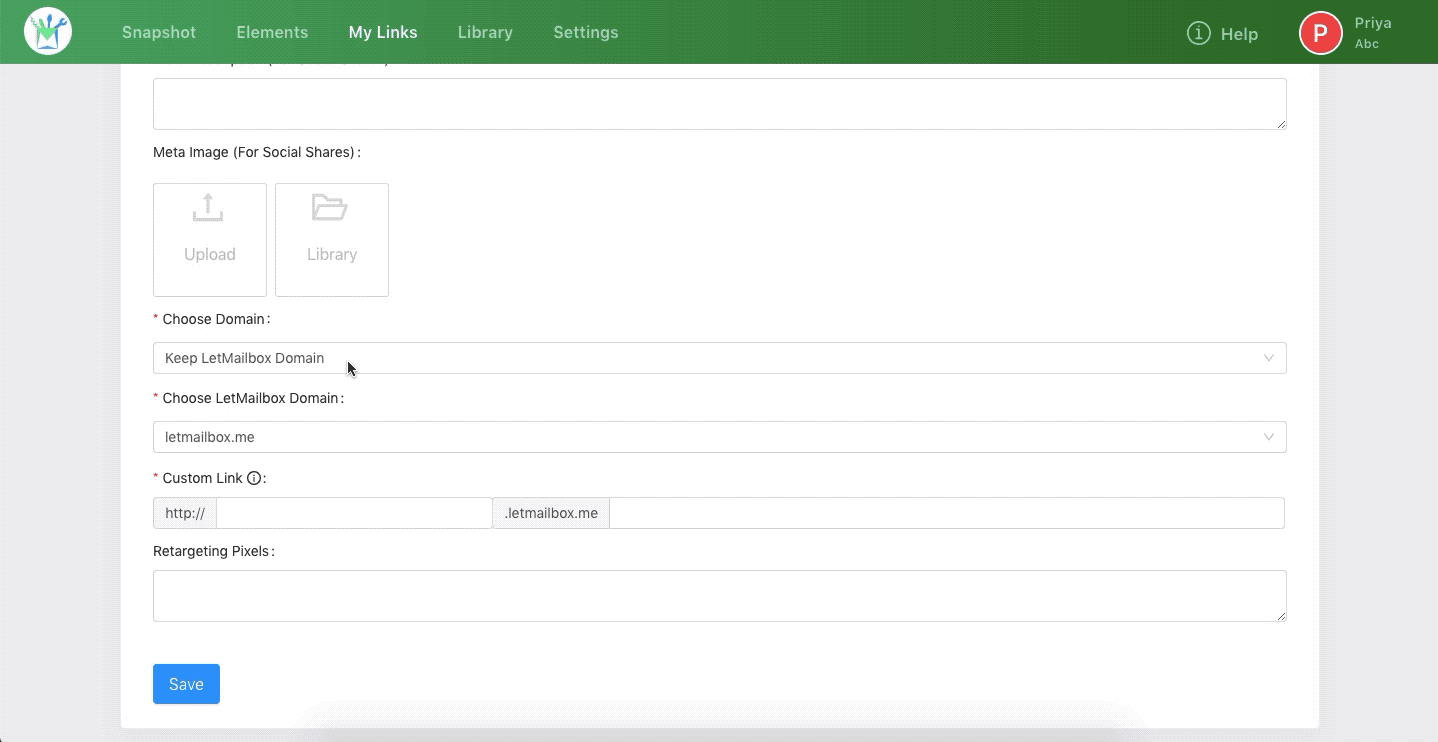The height and width of the screenshot is (742, 1438).
Task: Switch to My Links tab
Action: coord(383,32)
